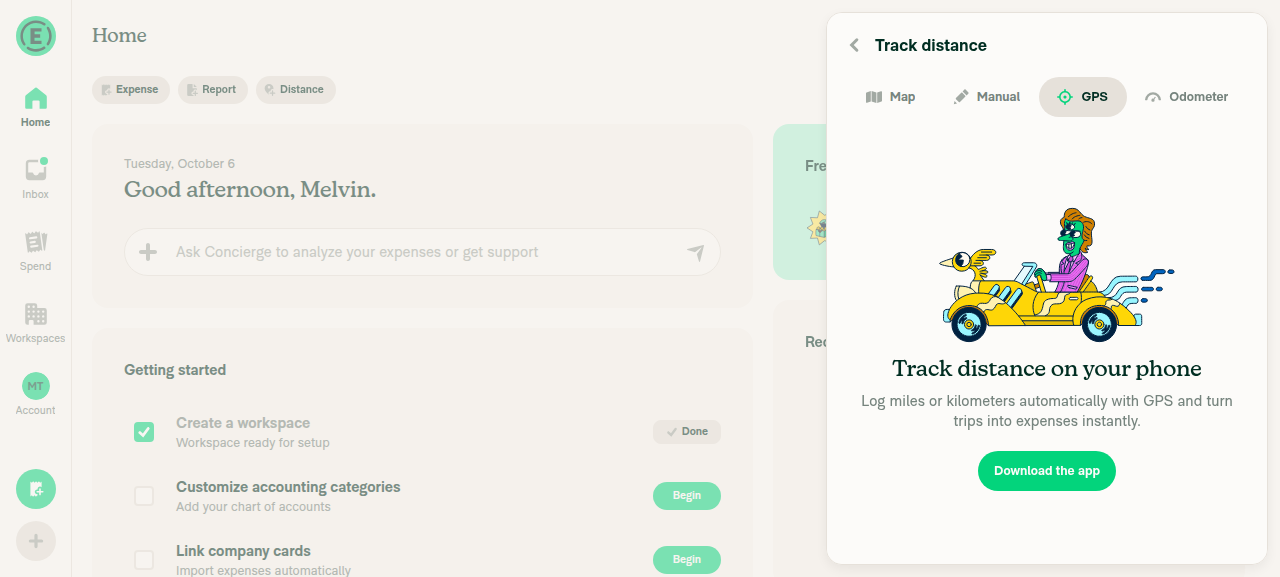Click Begin for Customize accounting categories
The height and width of the screenshot is (577, 1280).
coord(687,496)
